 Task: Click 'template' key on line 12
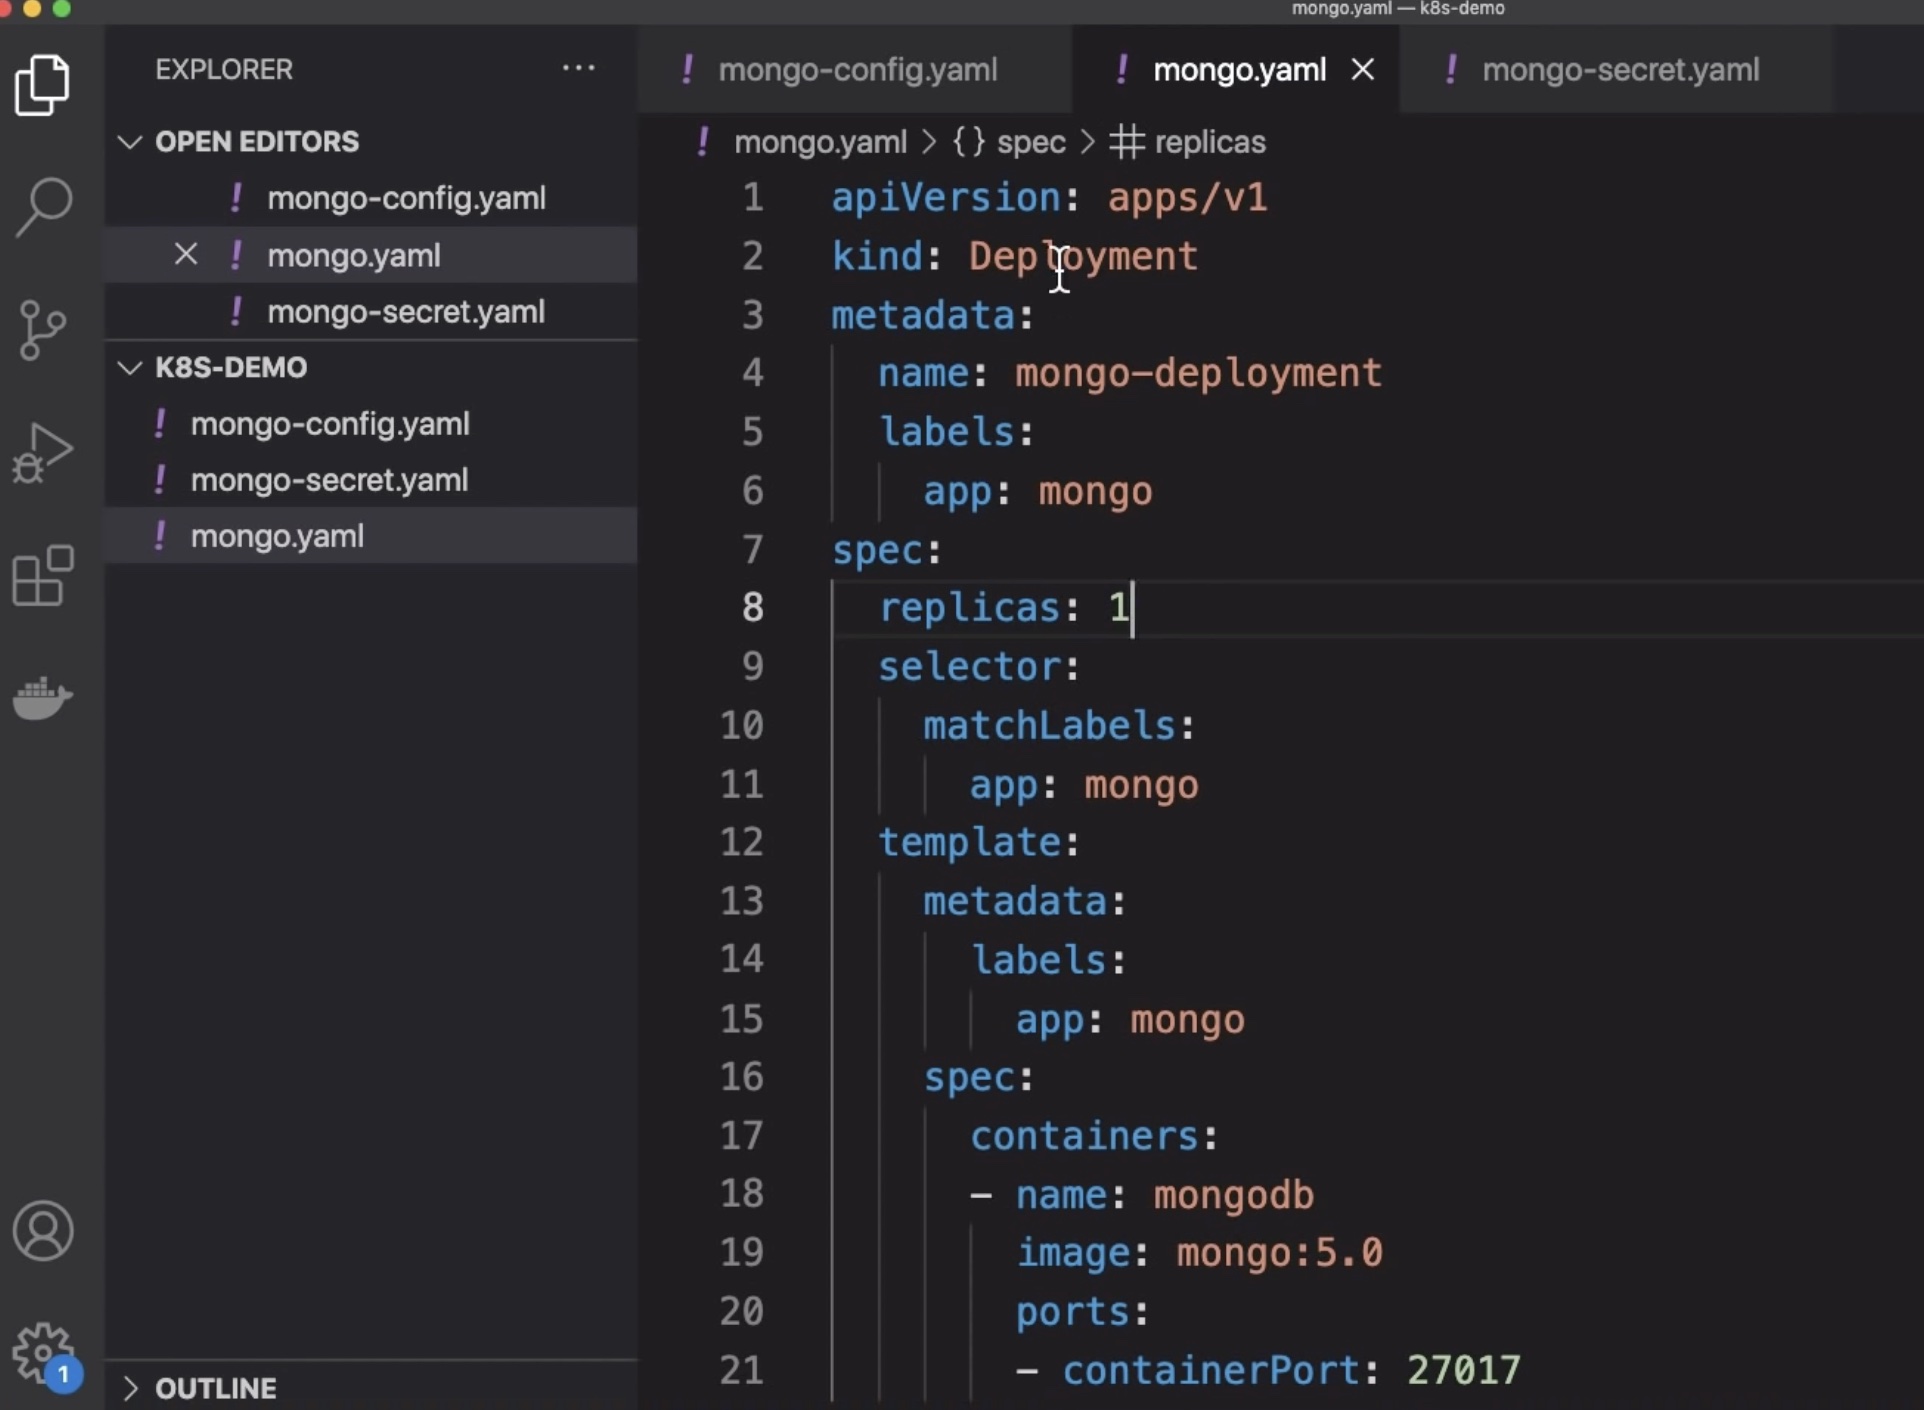969,843
